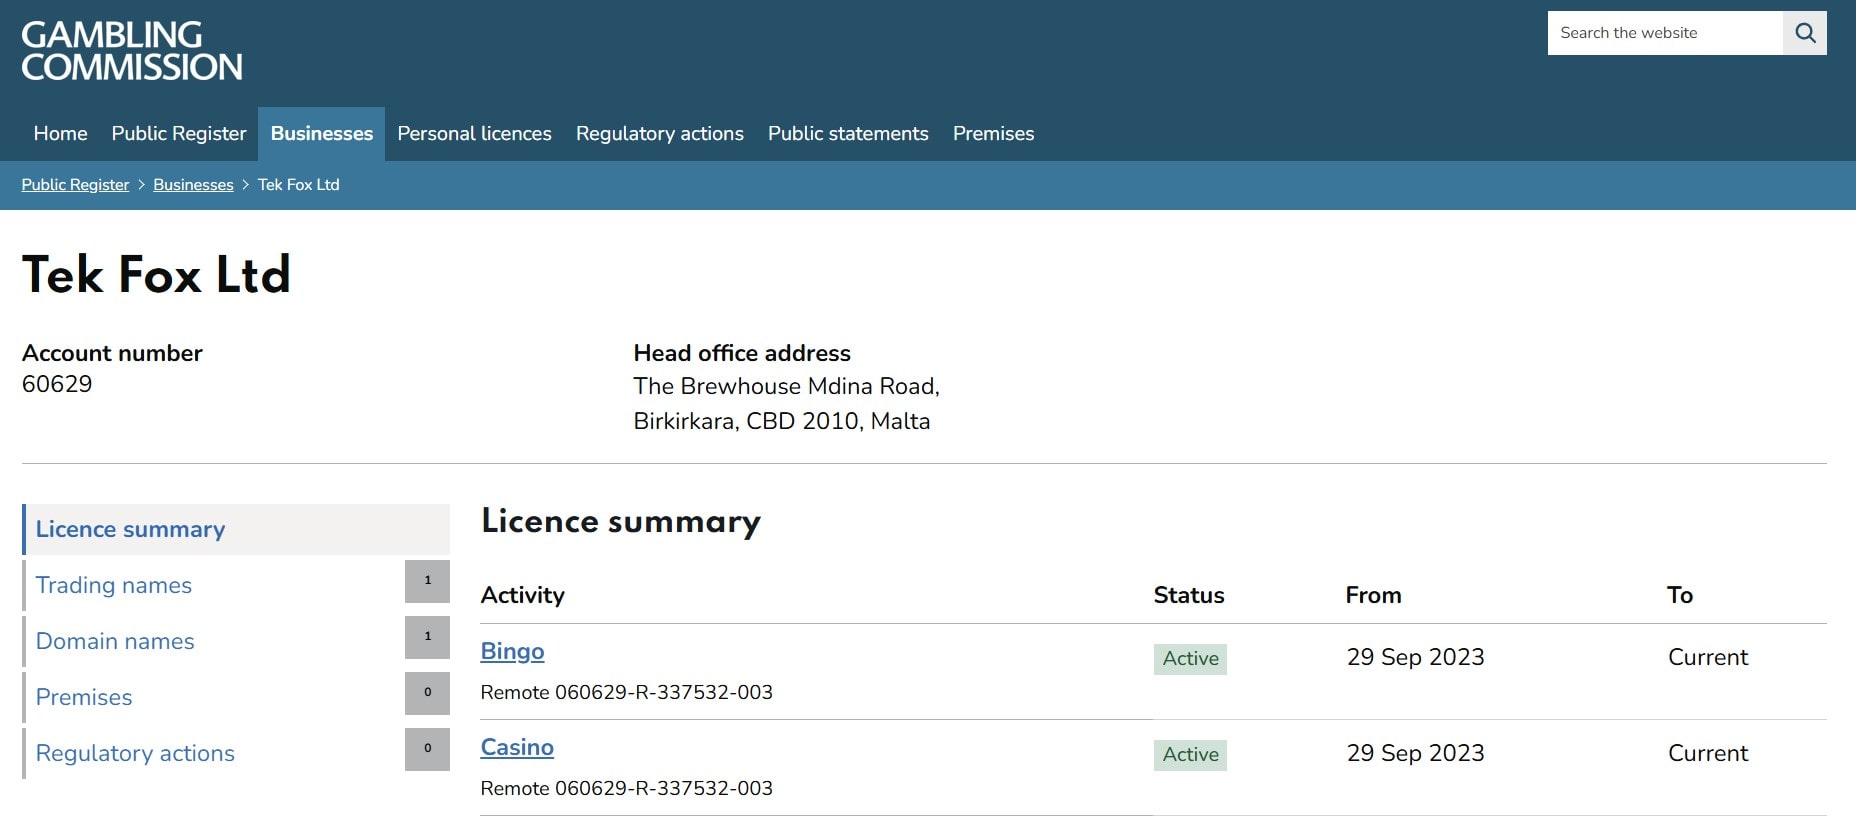Screen dimensions: 1856x830
Task: Go to Public Register in navigation bar
Action: click(179, 134)
